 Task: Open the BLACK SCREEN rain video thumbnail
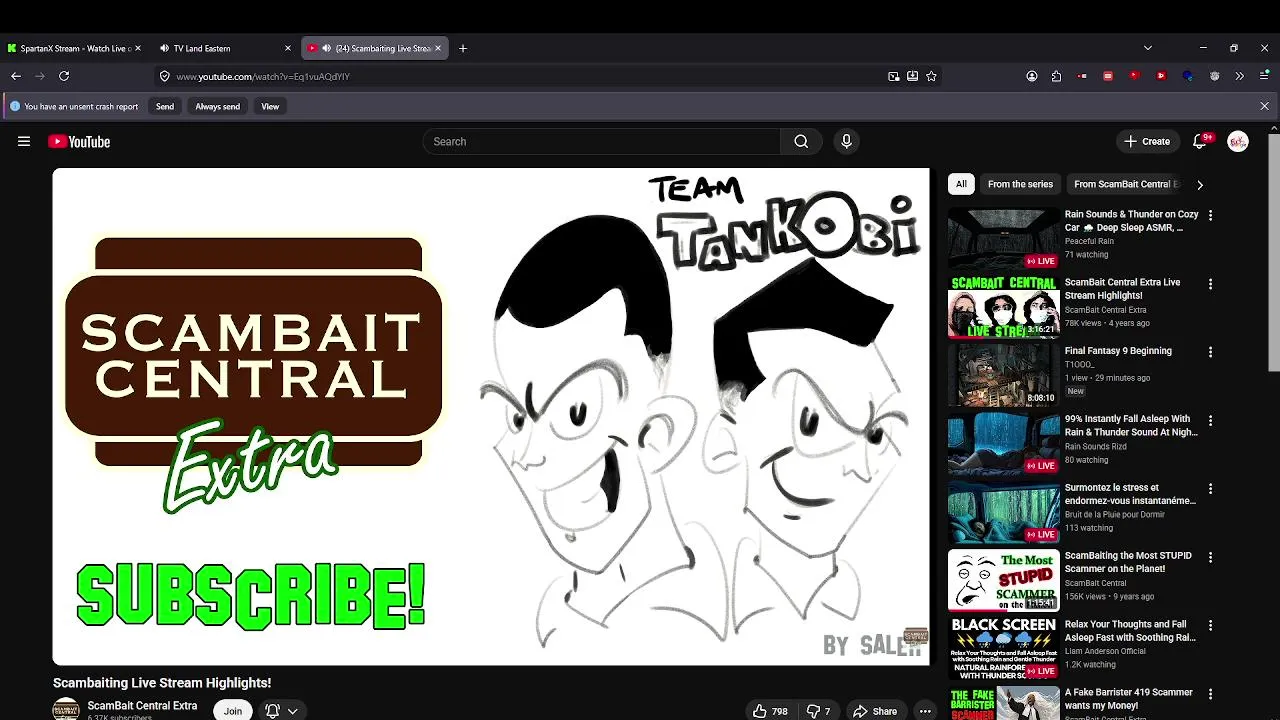click(1003, 648)
